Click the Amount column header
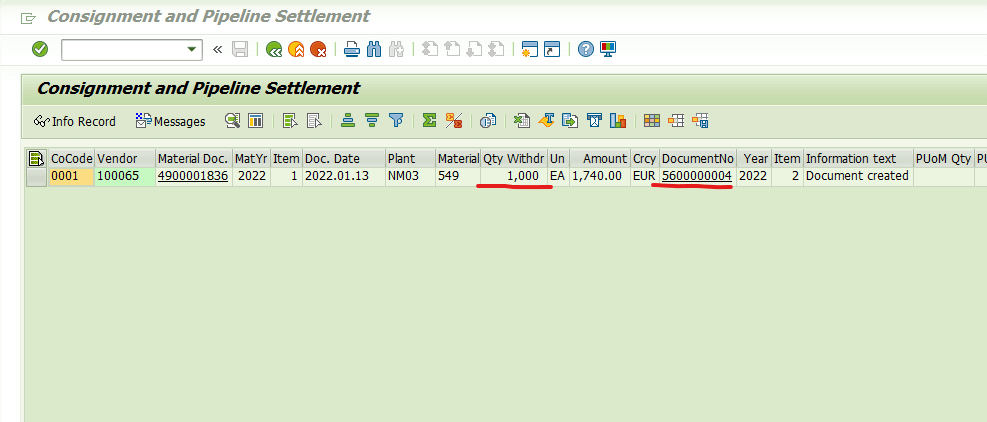This screenshot has width=987, height=422. [x=599, y=159]
